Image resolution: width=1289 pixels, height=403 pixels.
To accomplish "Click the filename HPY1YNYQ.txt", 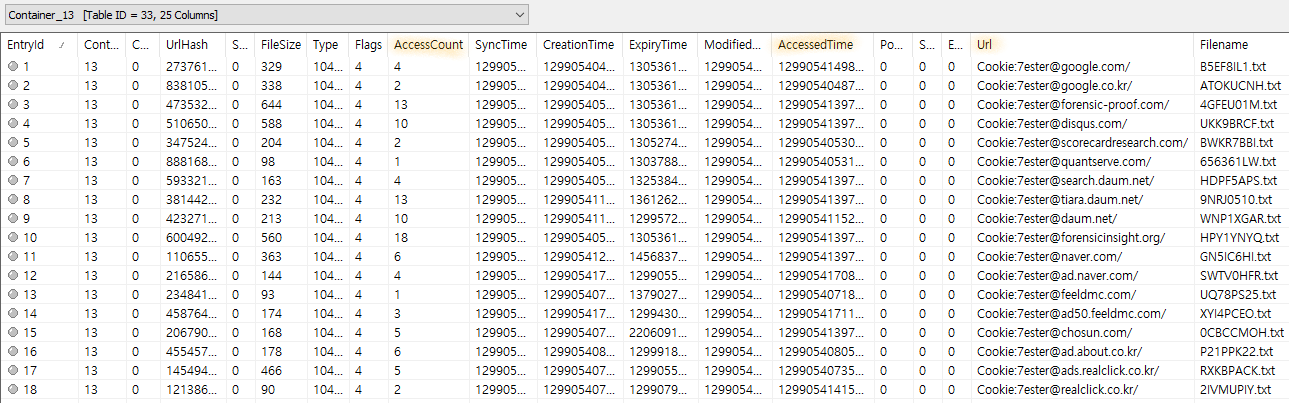I will 1240,237.
